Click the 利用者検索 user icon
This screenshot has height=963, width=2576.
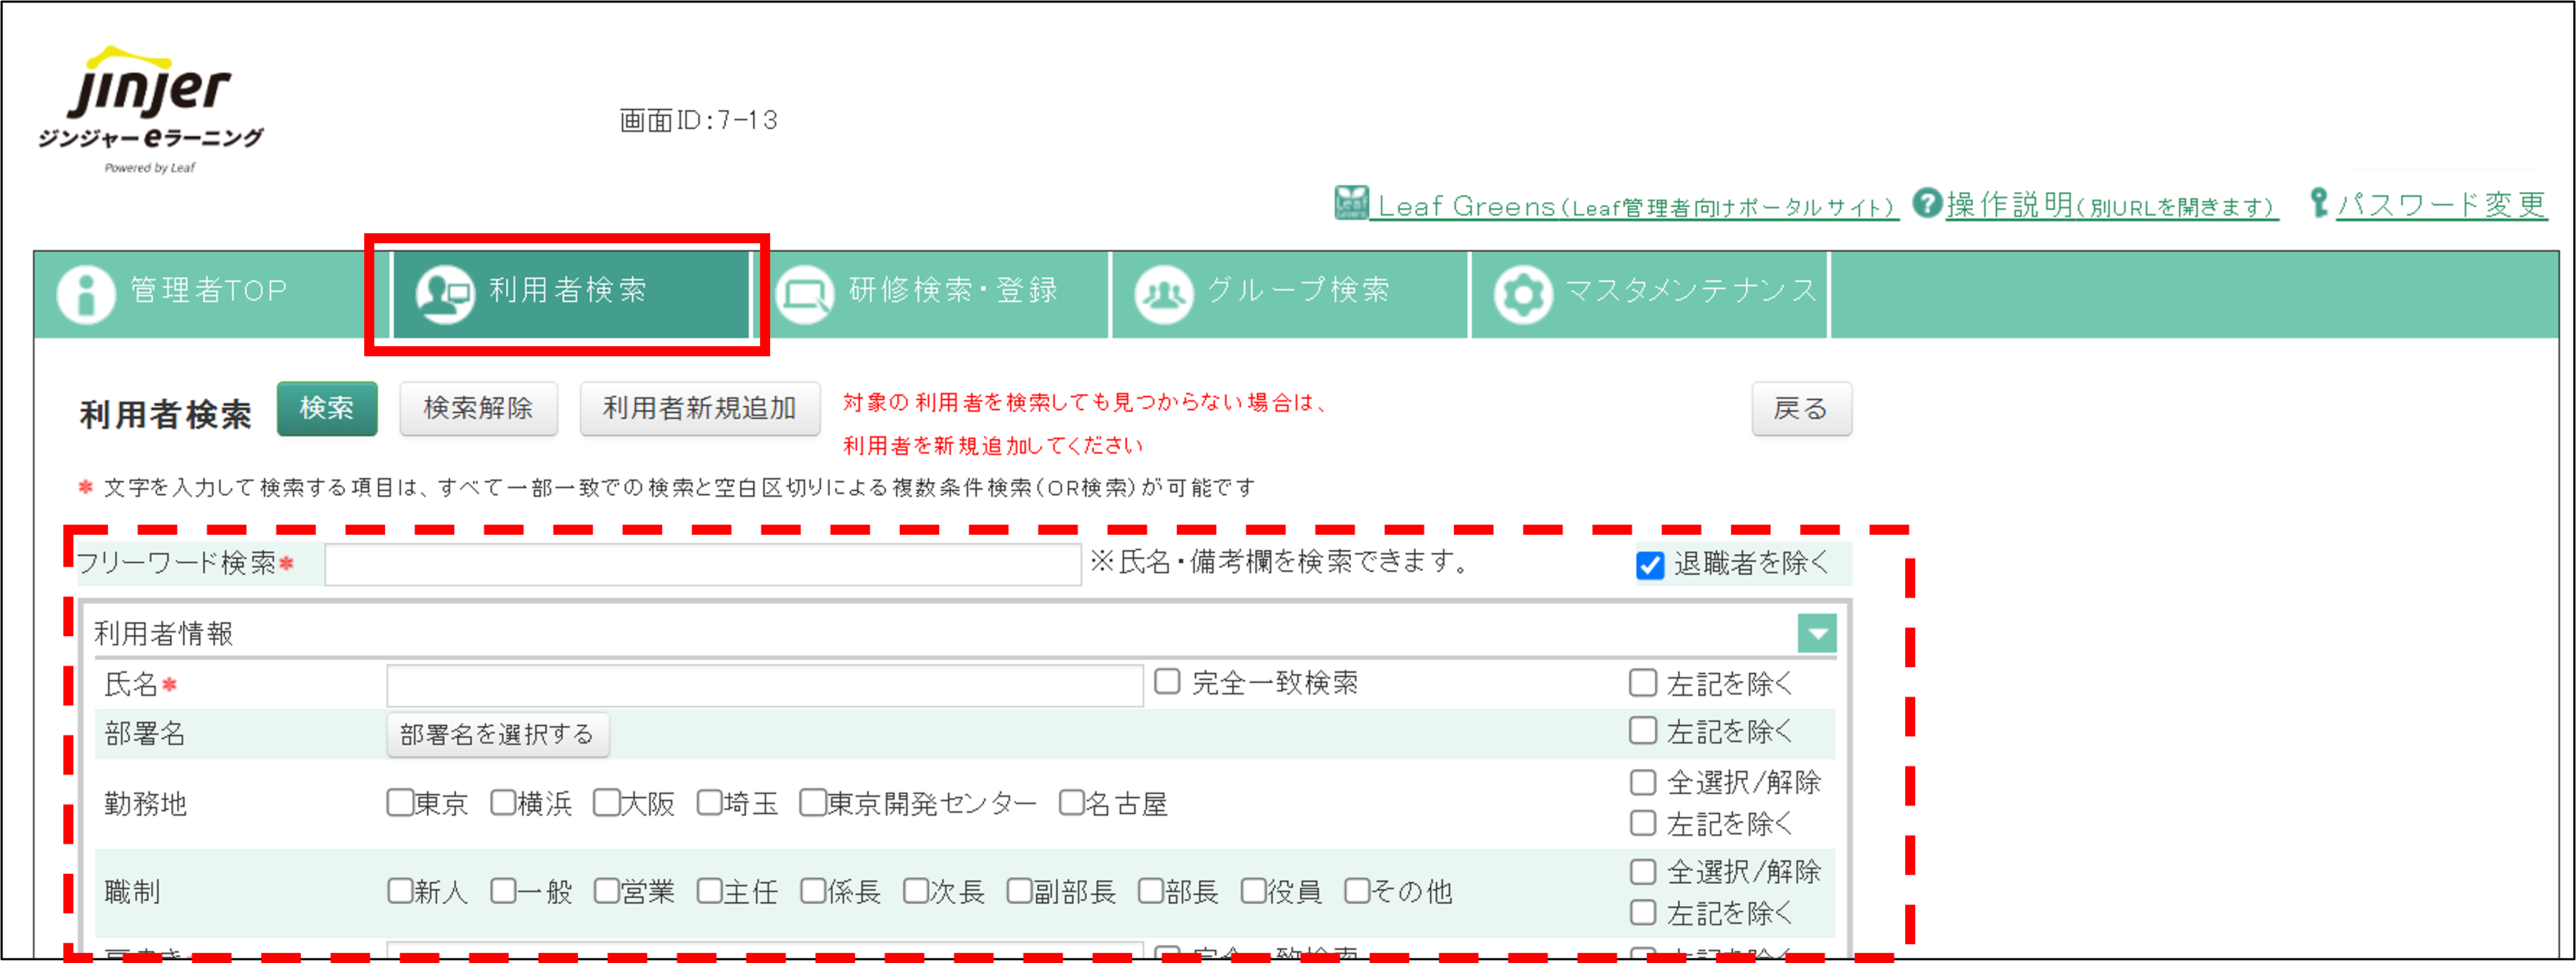pyautogui.click(x=445, y=294)
